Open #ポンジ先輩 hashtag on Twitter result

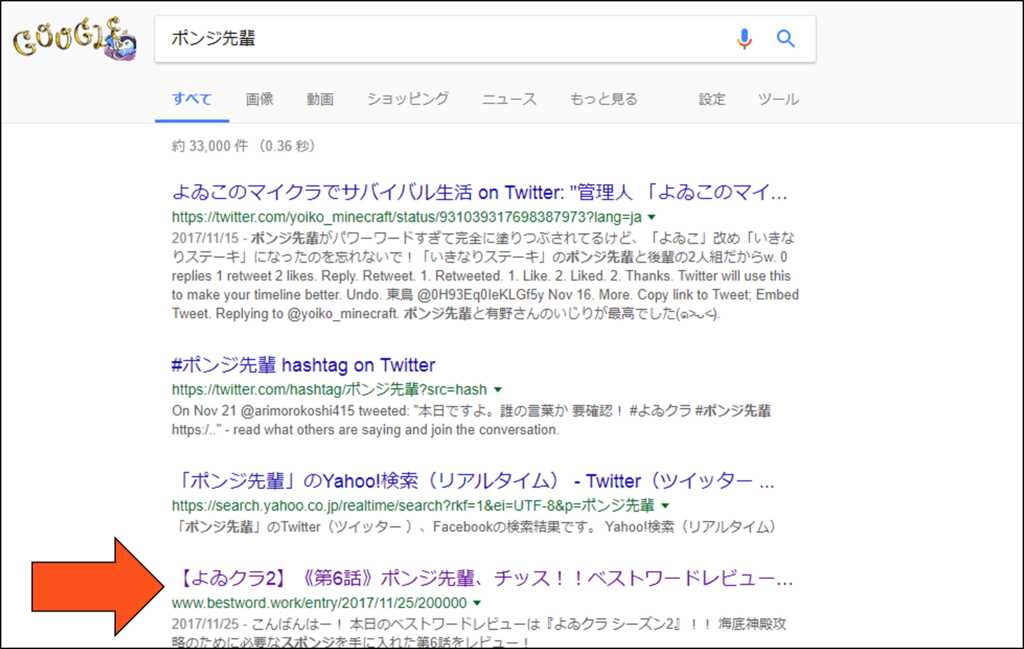pos(303,364)
